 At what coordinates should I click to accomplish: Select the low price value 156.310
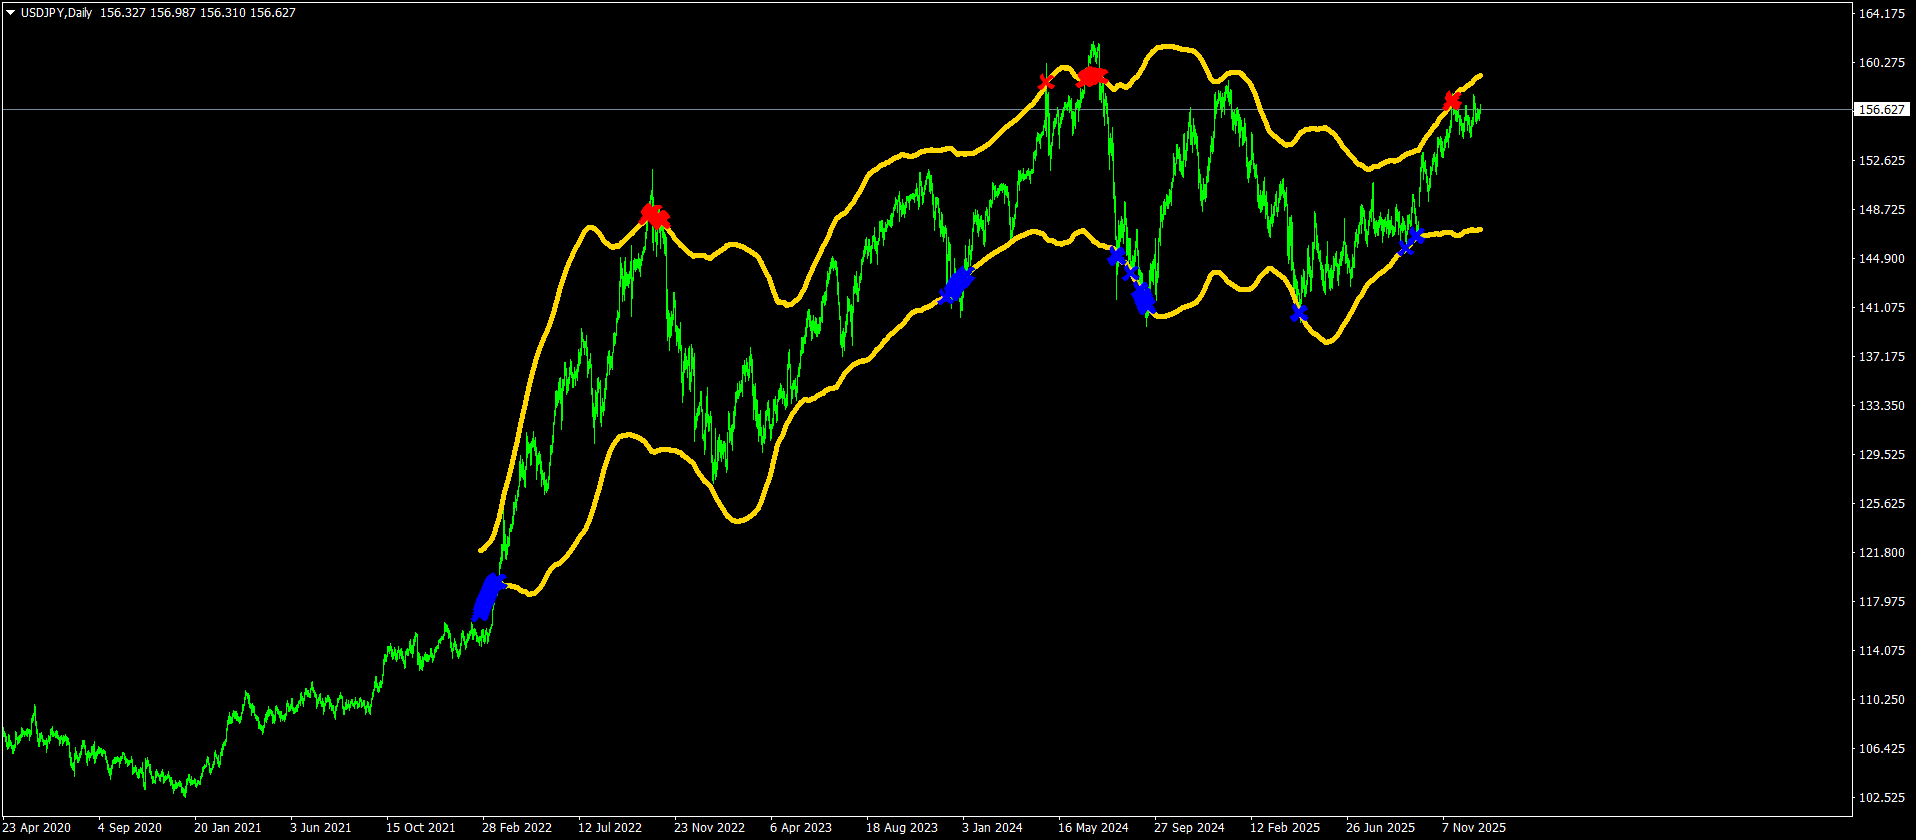tap(222, 13)
